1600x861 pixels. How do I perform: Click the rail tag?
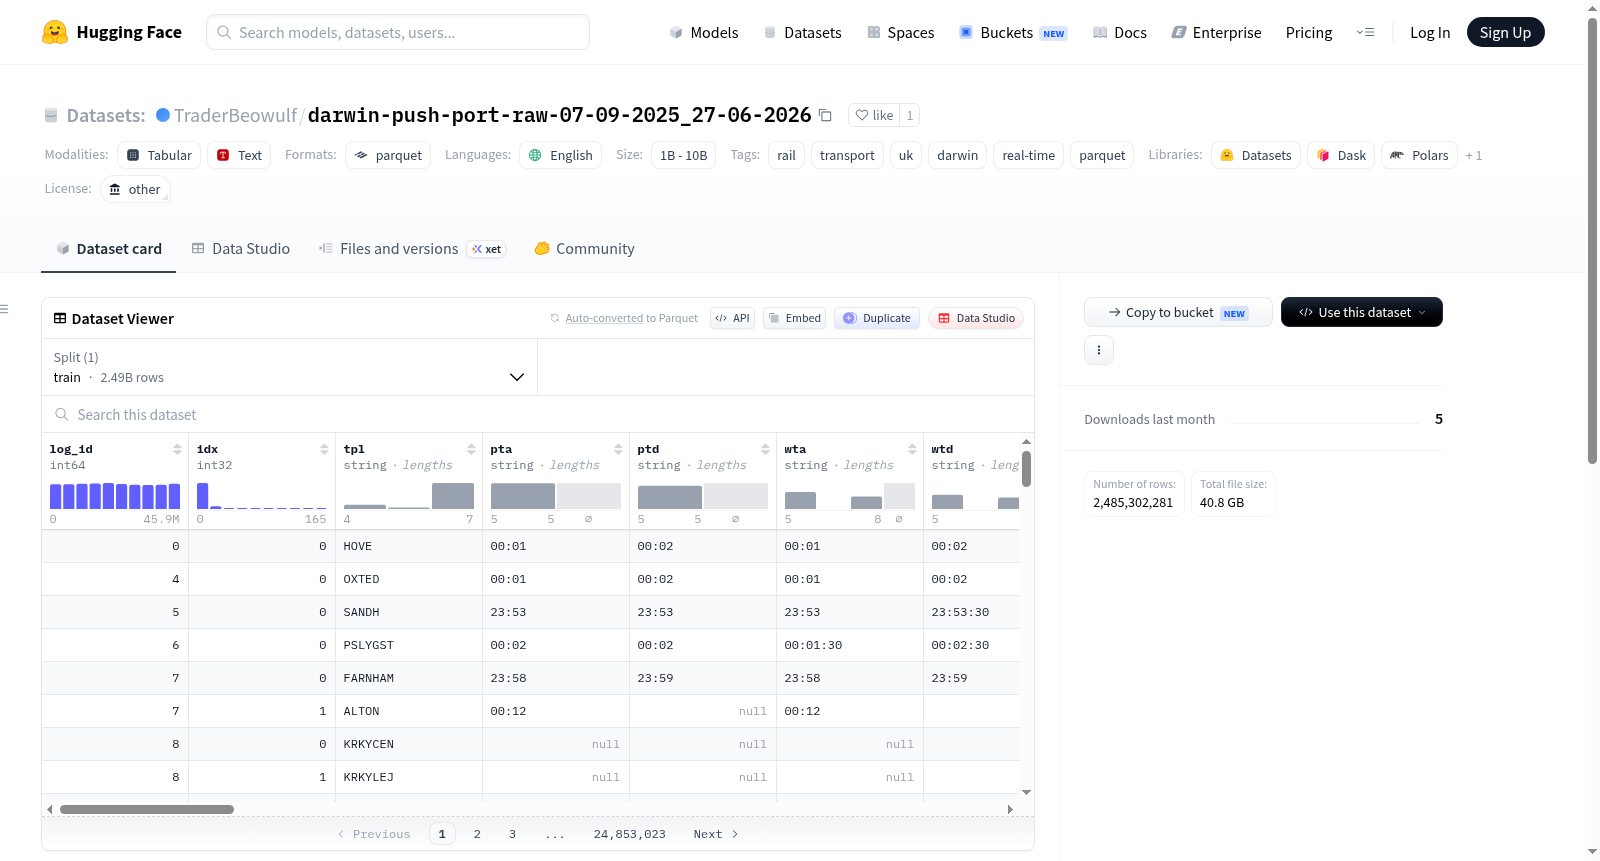[x=787, y=155]
